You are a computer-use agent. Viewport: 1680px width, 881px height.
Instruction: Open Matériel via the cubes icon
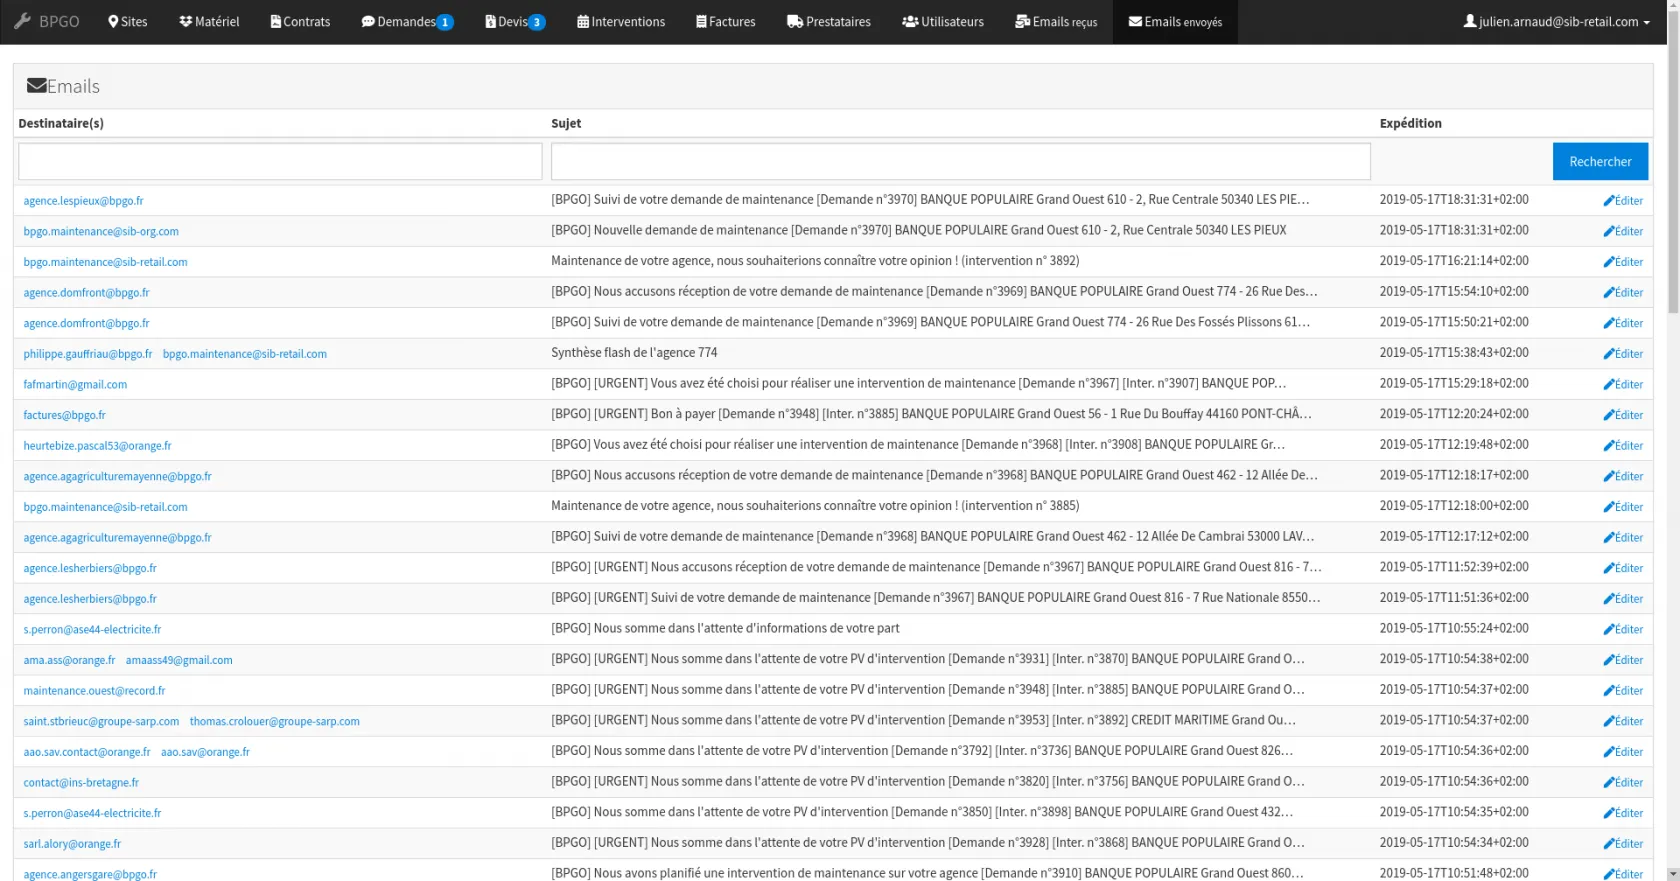click(185, 22)
